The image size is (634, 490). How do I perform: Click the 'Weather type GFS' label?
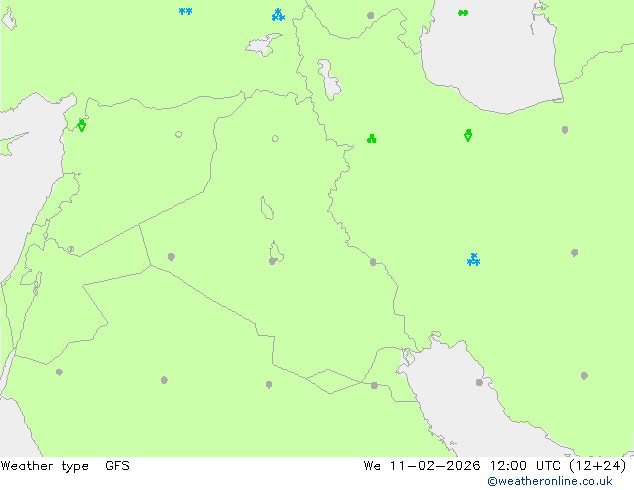click(65, 466)
